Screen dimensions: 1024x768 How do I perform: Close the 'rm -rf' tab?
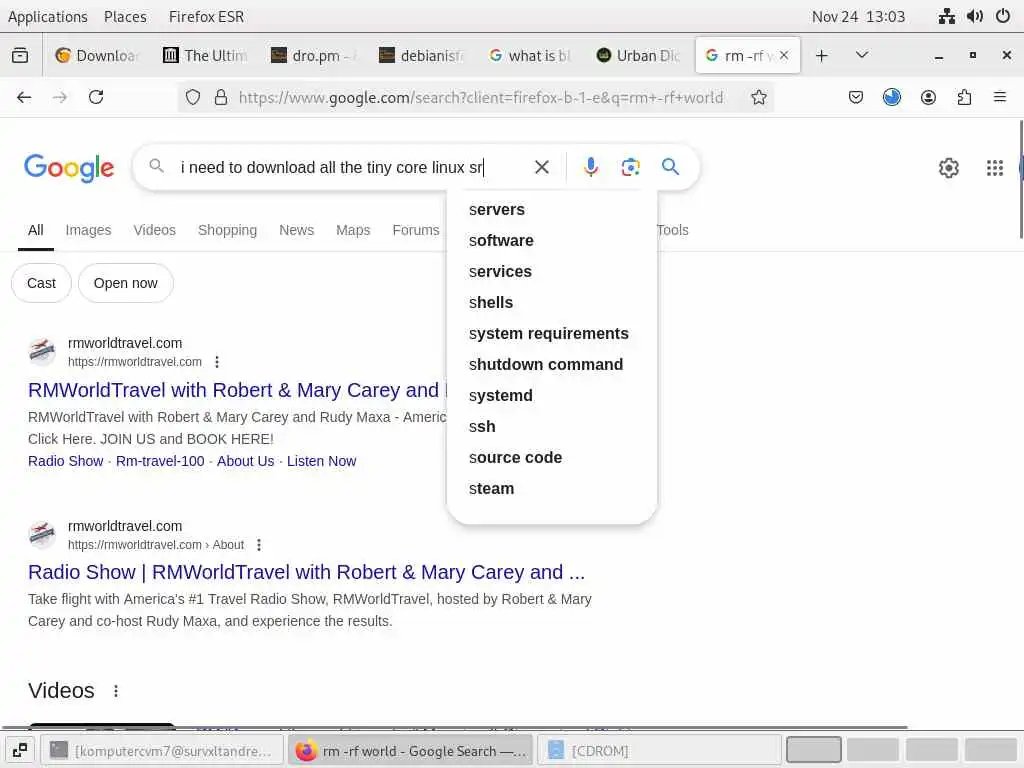(x=784, y=56)
